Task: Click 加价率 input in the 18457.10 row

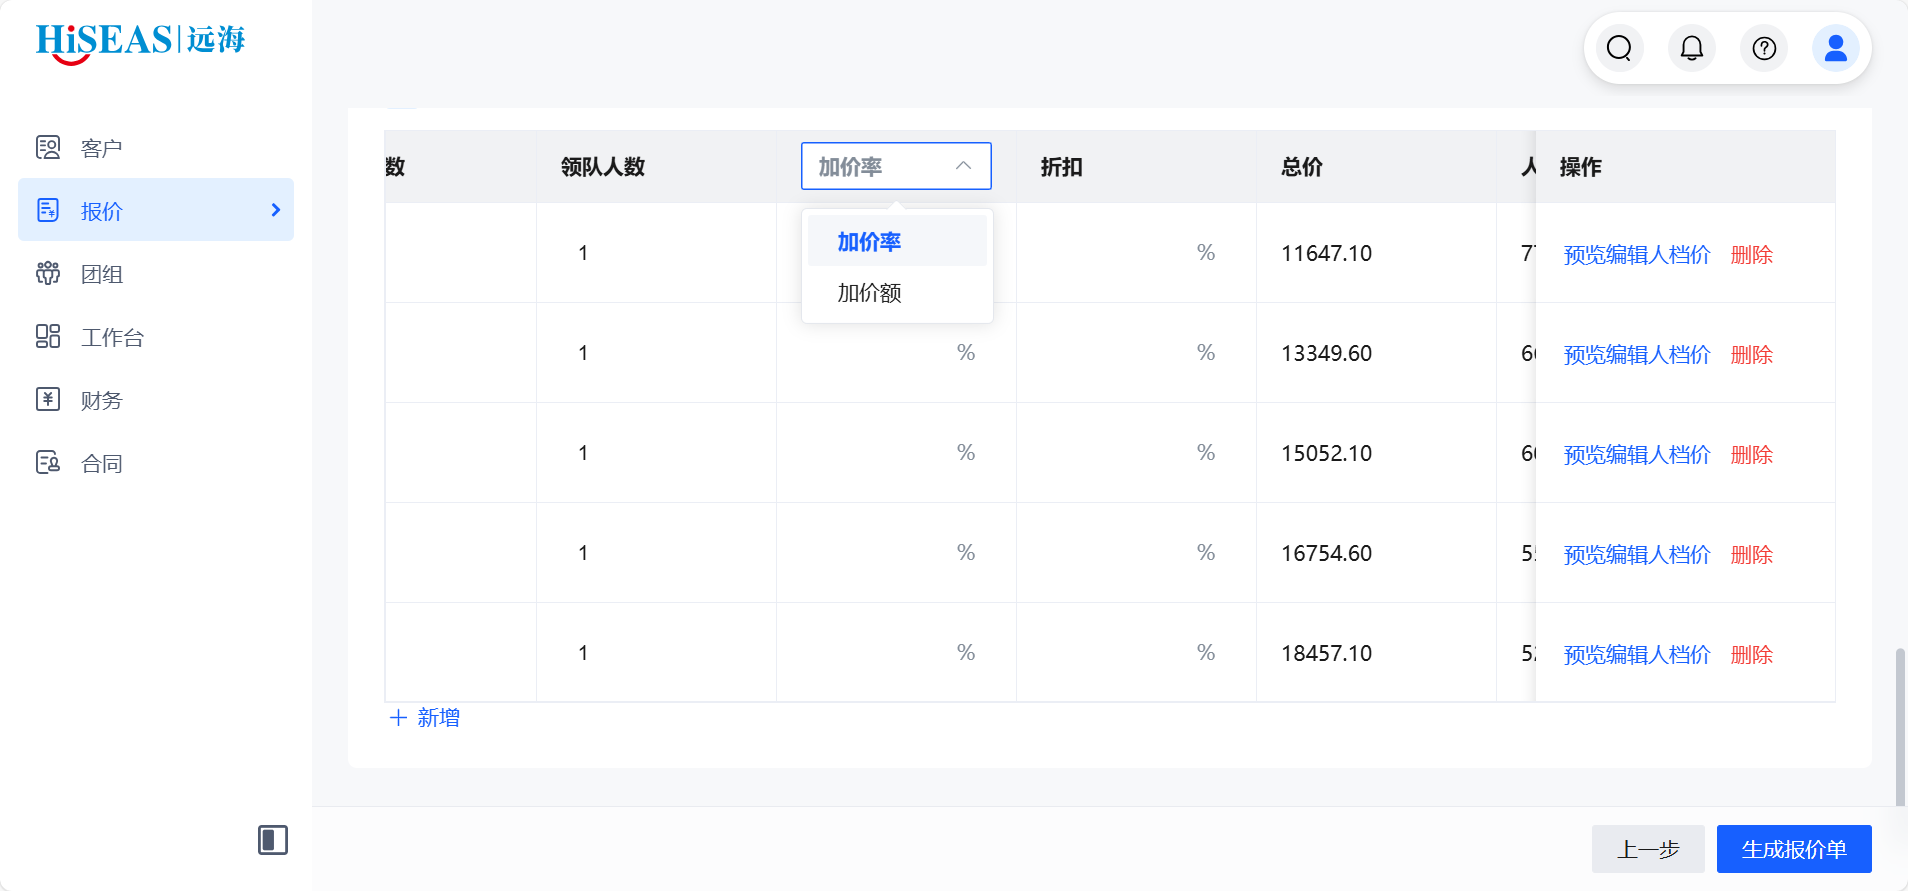Action: (896, 653)
